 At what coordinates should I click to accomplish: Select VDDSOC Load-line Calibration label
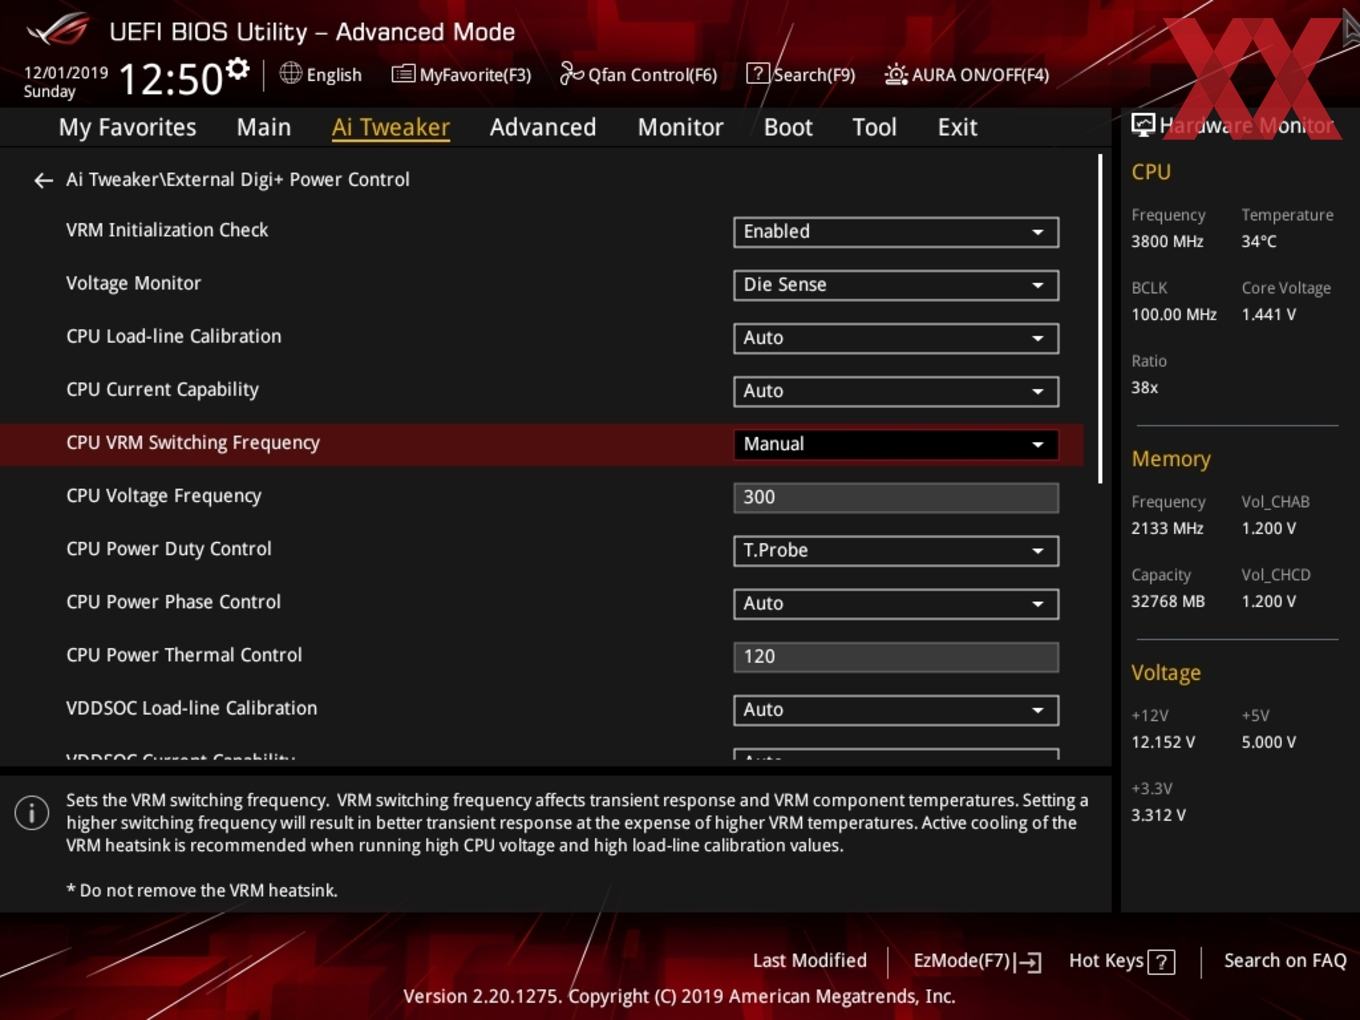[x=192, y=708]
